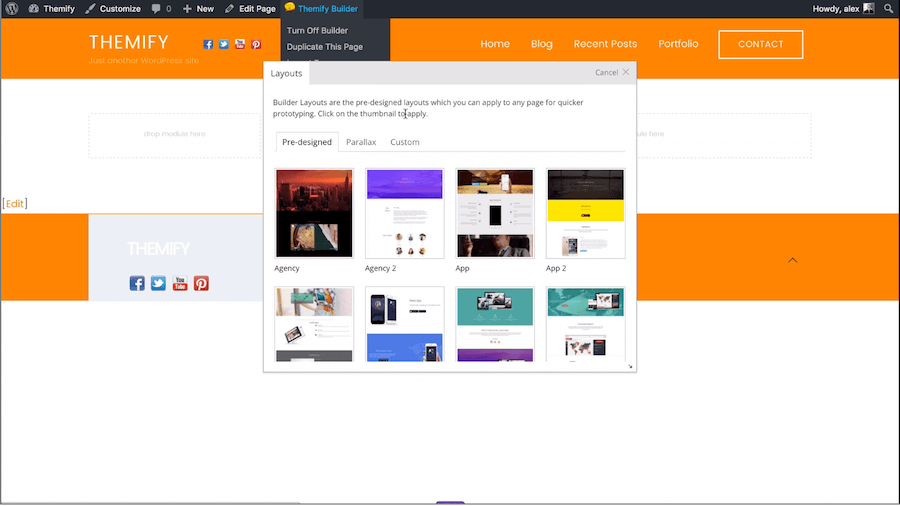Viewport: 900px width, 506px height.
Task: Open the Themify site menu in the admin bar
Action: pos(52,9)
